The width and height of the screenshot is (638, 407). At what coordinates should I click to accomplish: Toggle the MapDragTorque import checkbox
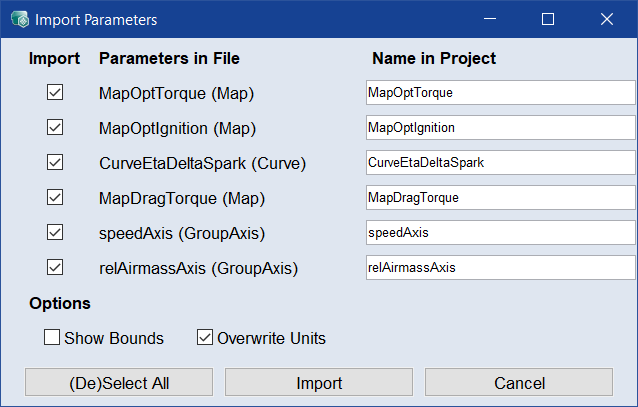click(x=55, y=197)
